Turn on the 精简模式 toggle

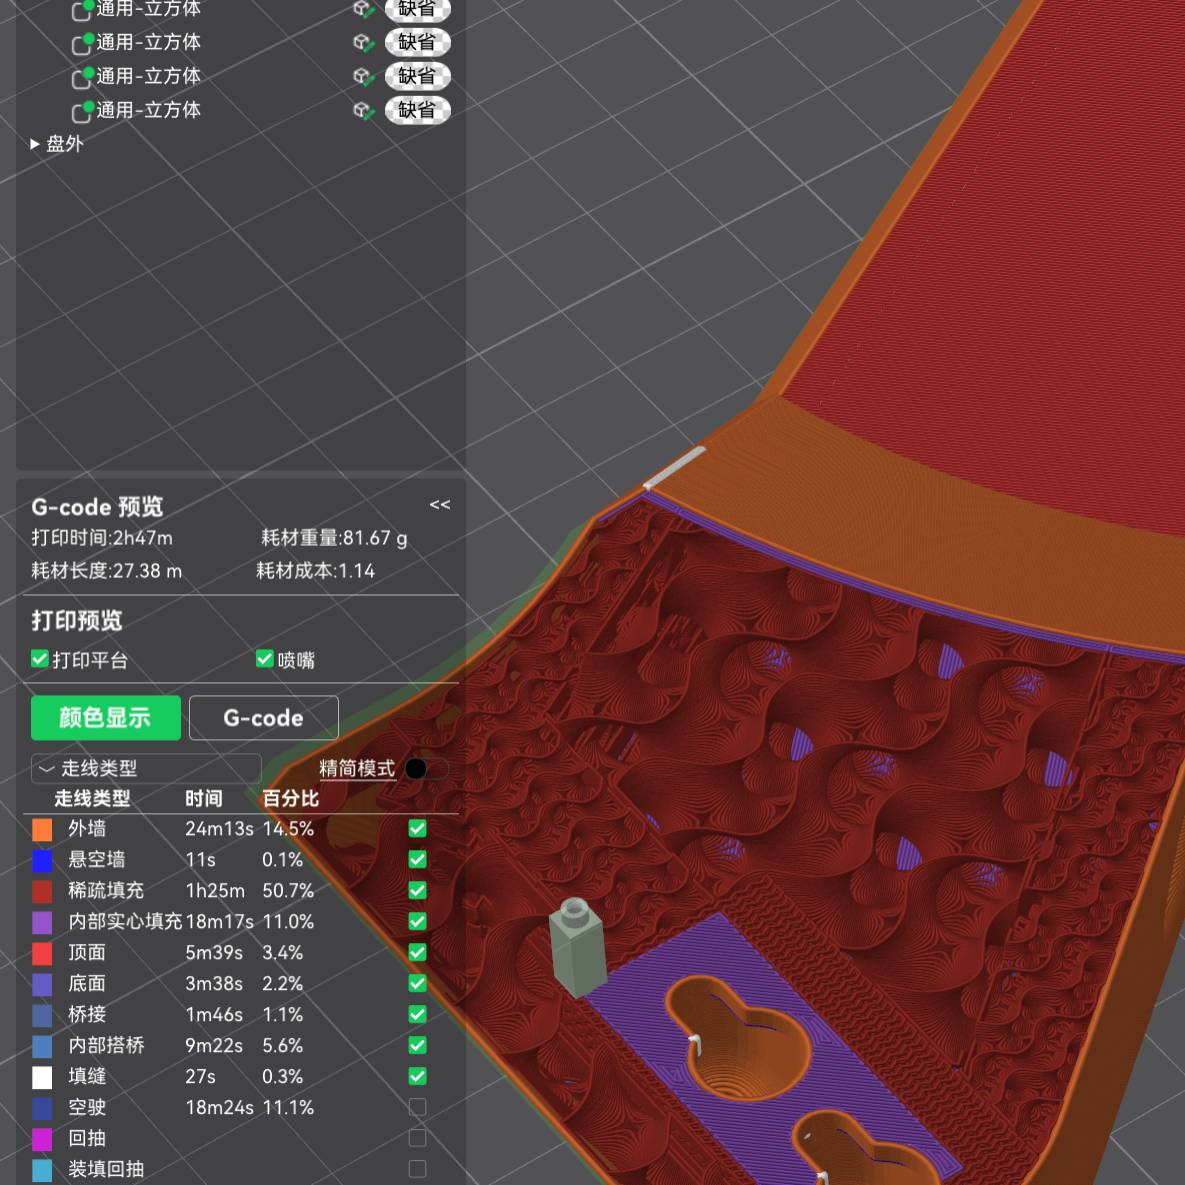point(424,768)
